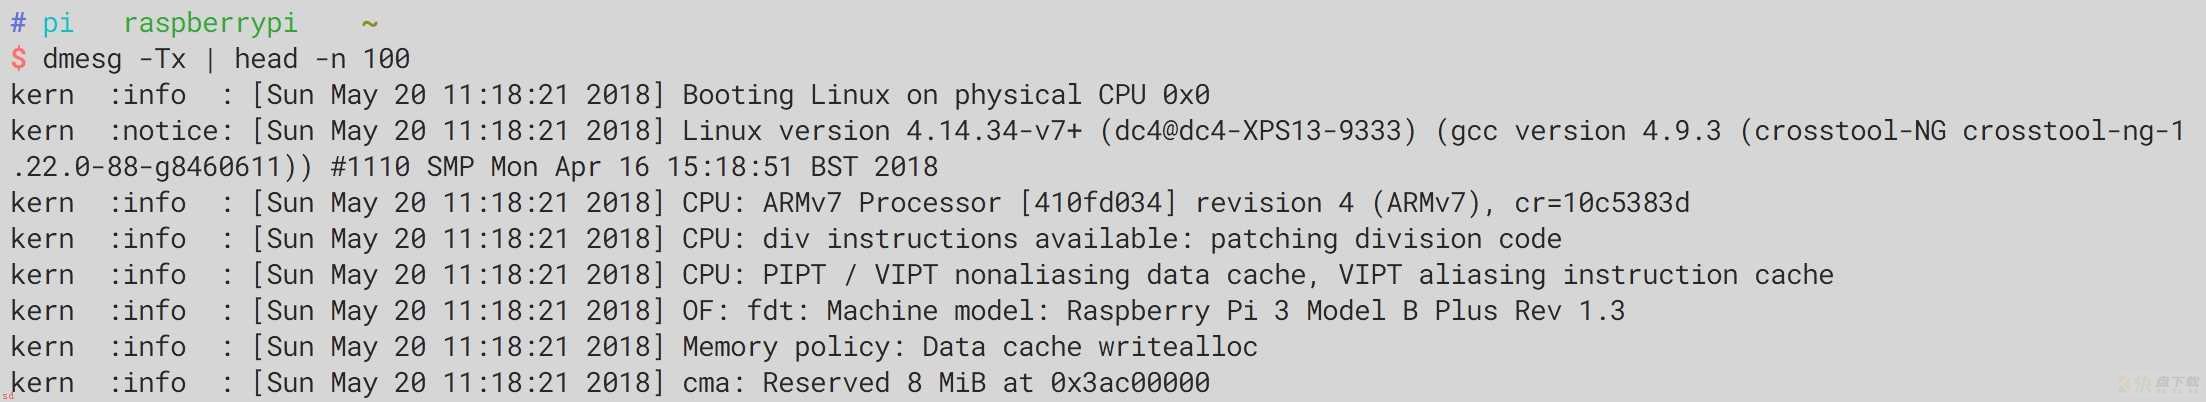The height and width of the screenshot is (402, 2206).
Task: Click the raspberrypi hostname text
Action: pos(210,23)
